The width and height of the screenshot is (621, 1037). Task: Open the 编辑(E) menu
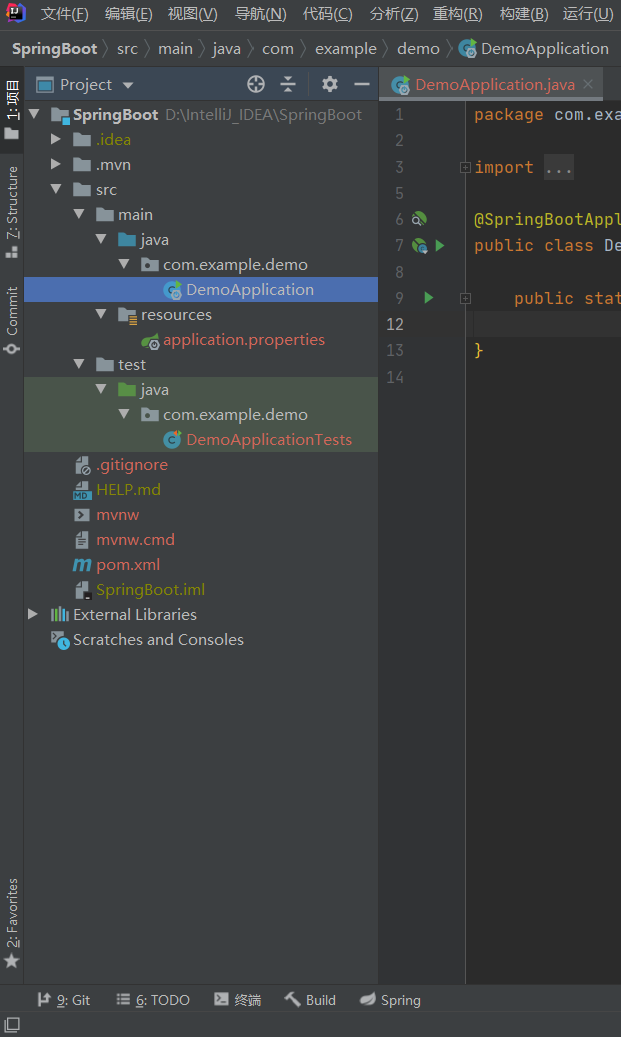point(128,14)
